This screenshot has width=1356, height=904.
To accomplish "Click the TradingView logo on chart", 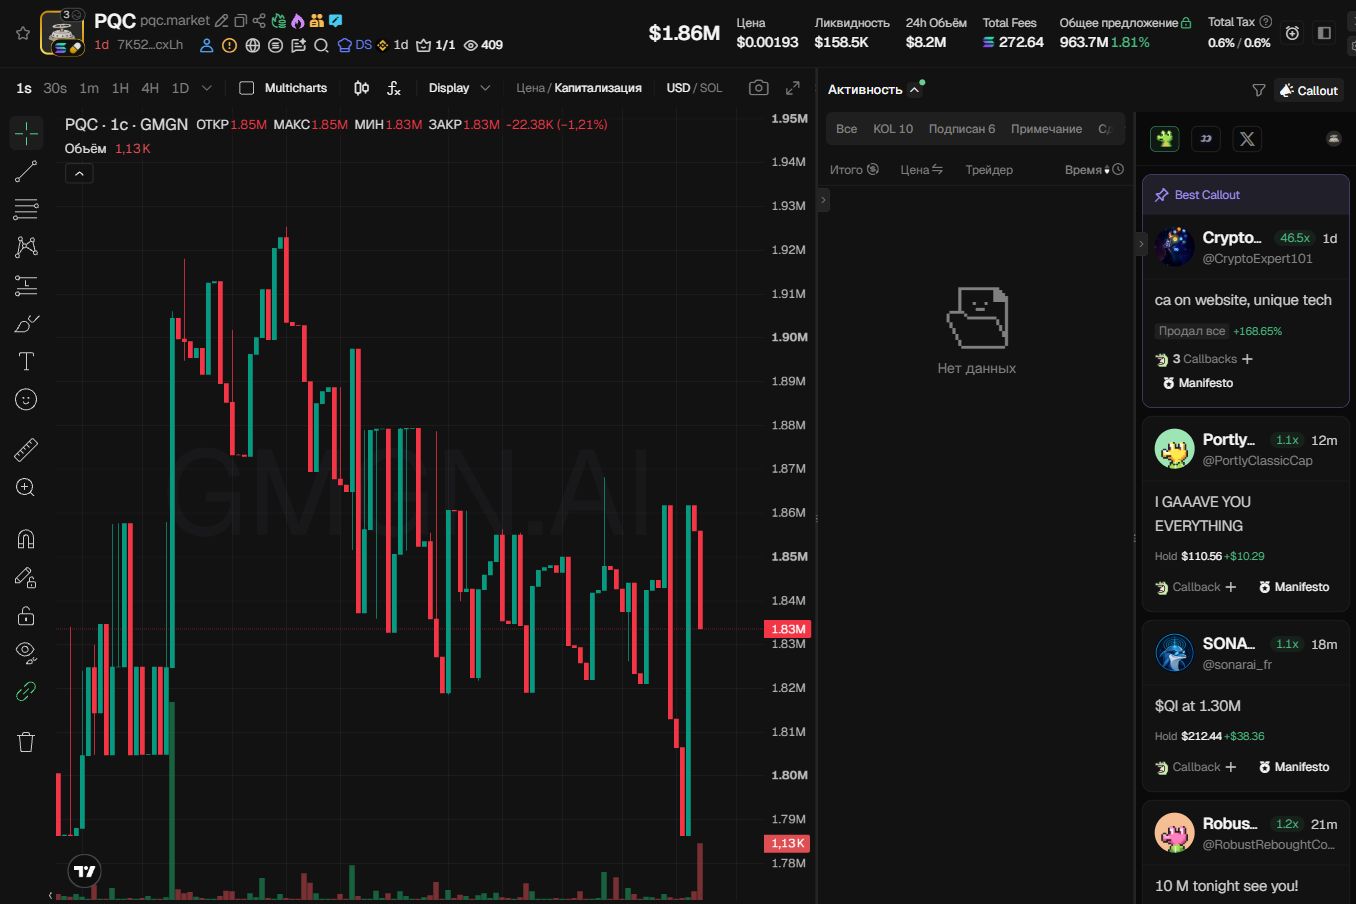I will coord(85,871).
